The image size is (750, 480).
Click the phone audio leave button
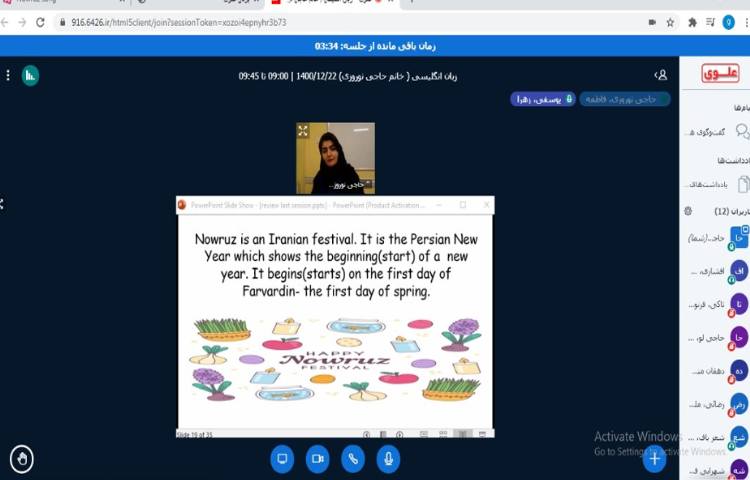[x=352, y=458]
